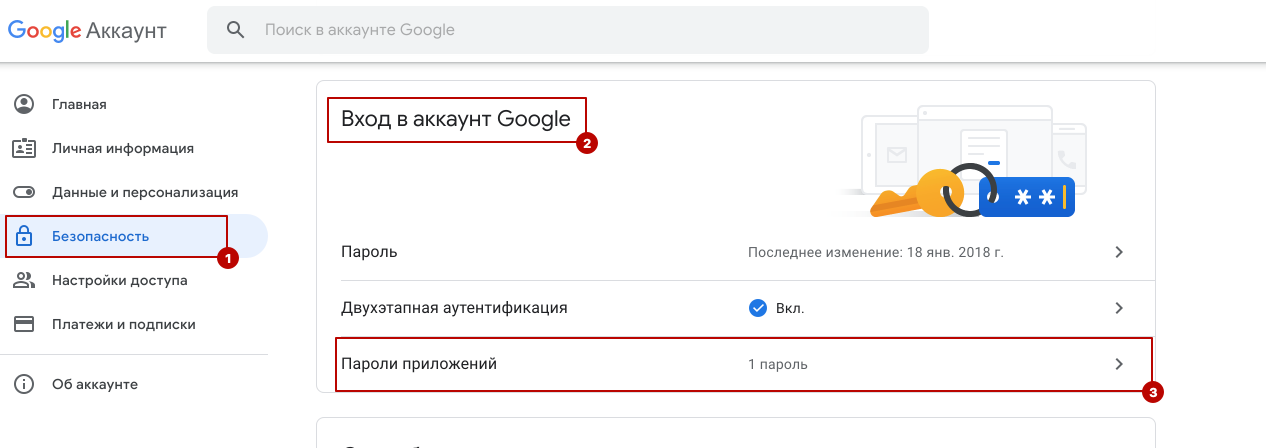
Task: Open the Безопасность menu item
Action: click(134, 236)
